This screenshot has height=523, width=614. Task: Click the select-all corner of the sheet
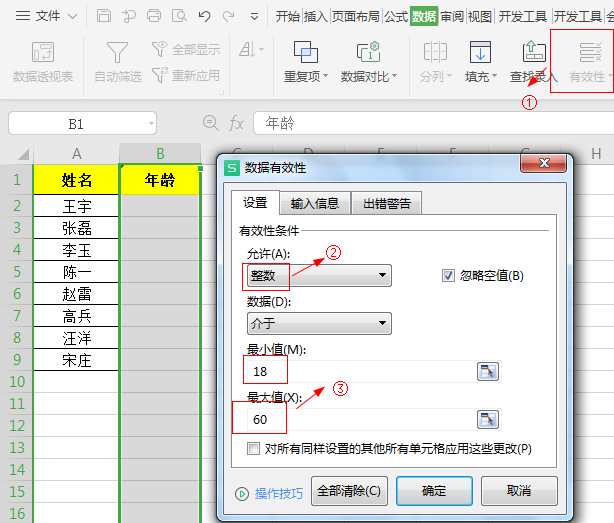(23, 154)
